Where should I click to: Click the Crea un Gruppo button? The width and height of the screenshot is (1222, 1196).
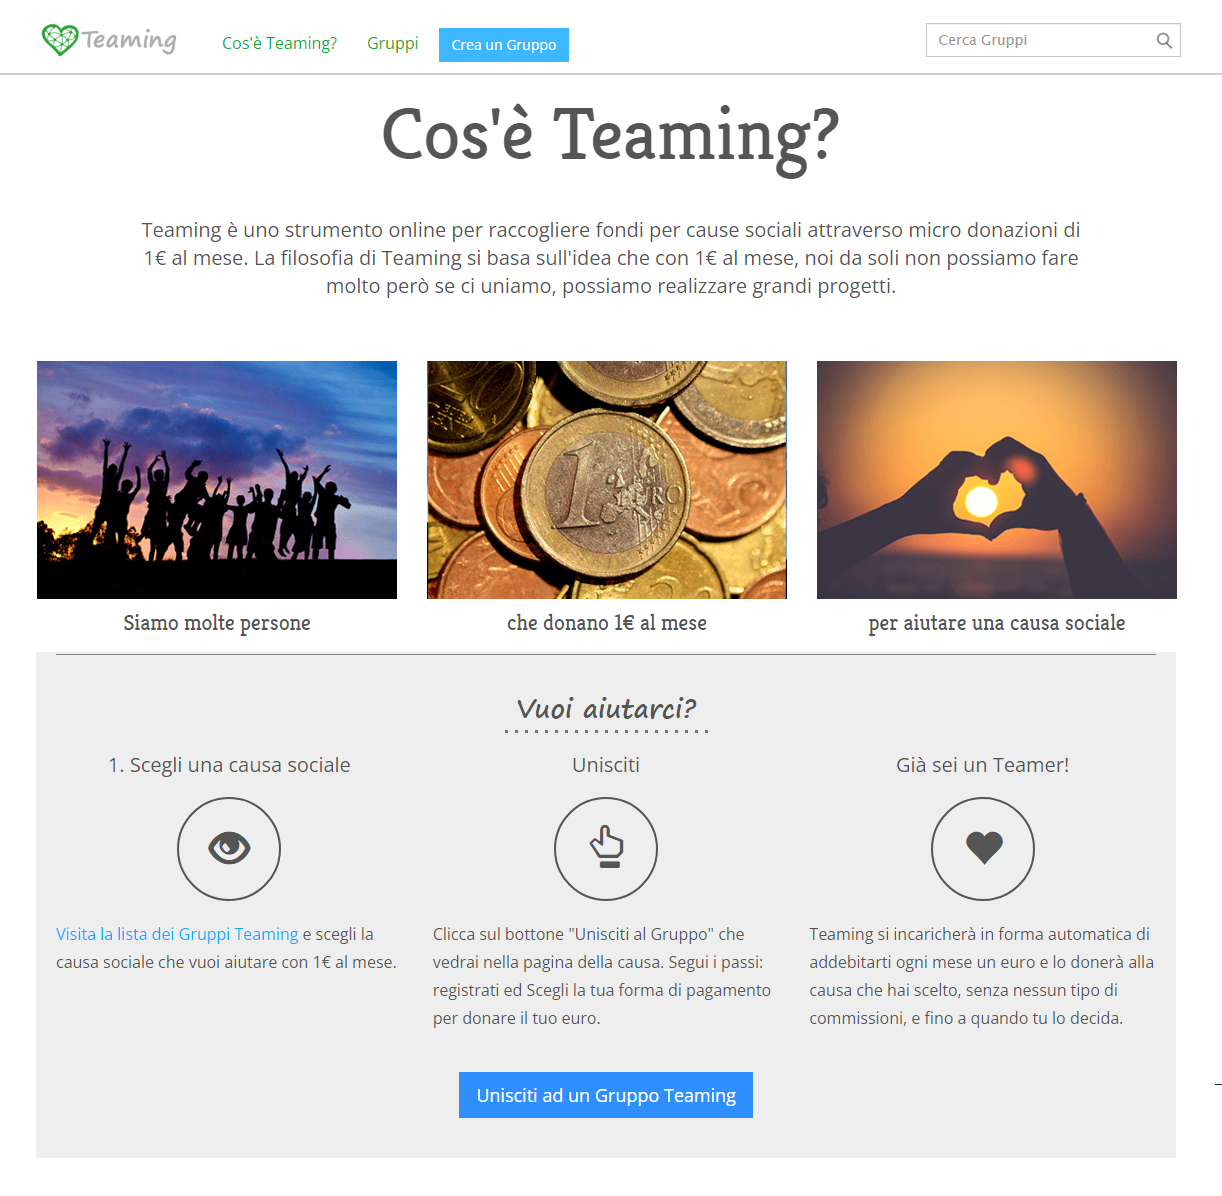504,45
